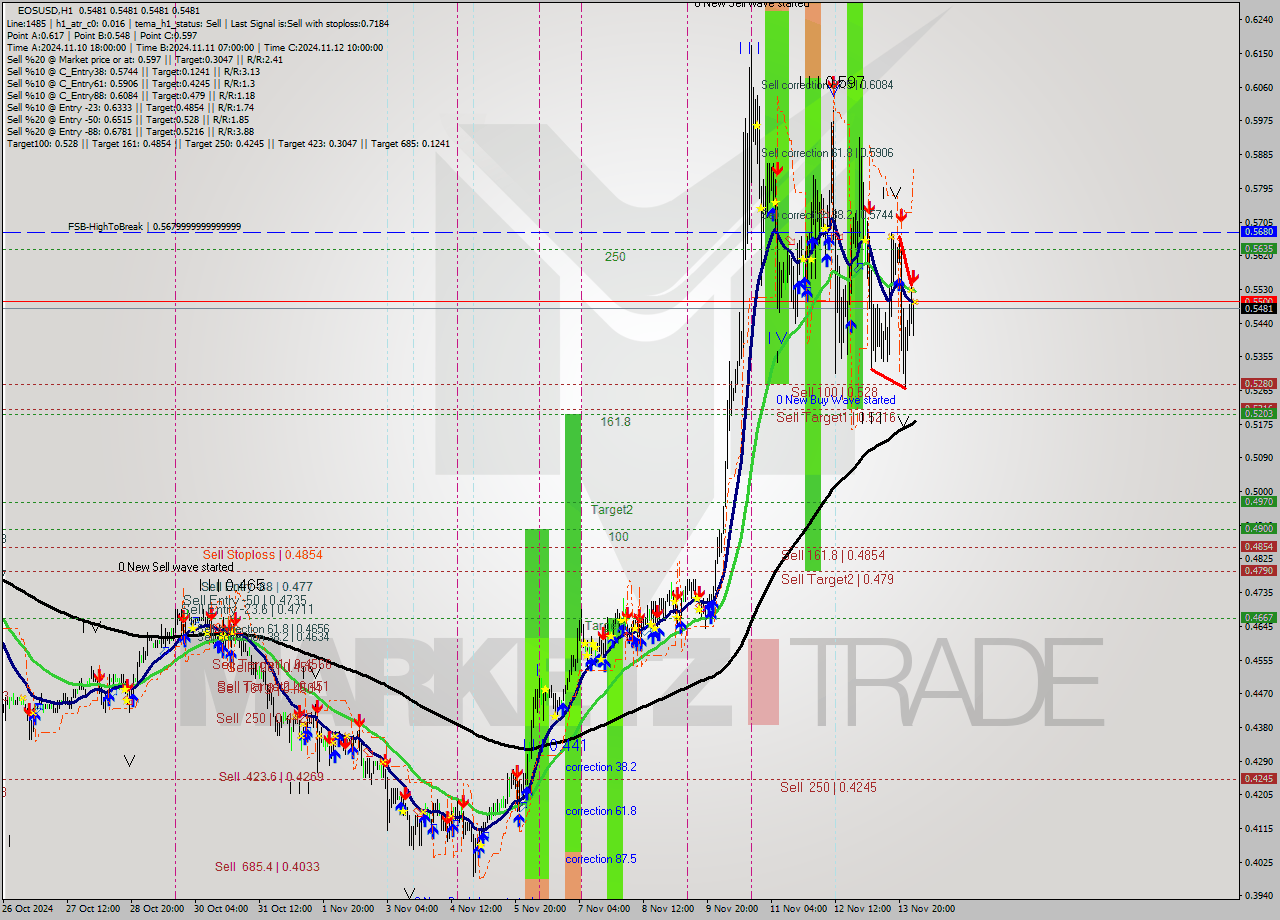The height and width of the screenshot is (920, 1280).
Task: Click the 0.597 peak price label
Action: [845, 82]
